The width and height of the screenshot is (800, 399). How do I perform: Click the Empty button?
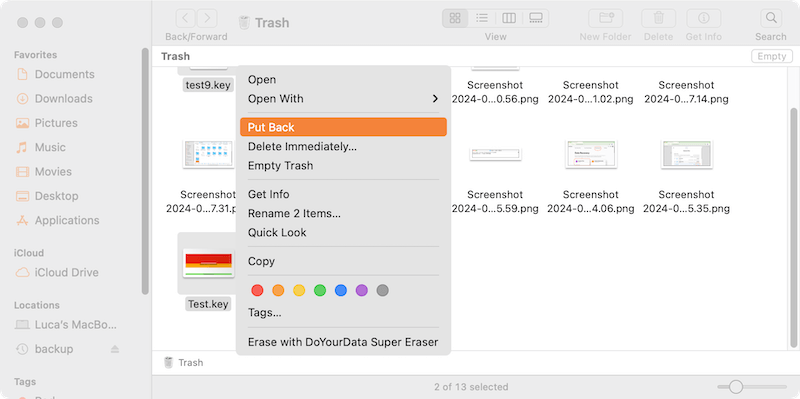771,57
